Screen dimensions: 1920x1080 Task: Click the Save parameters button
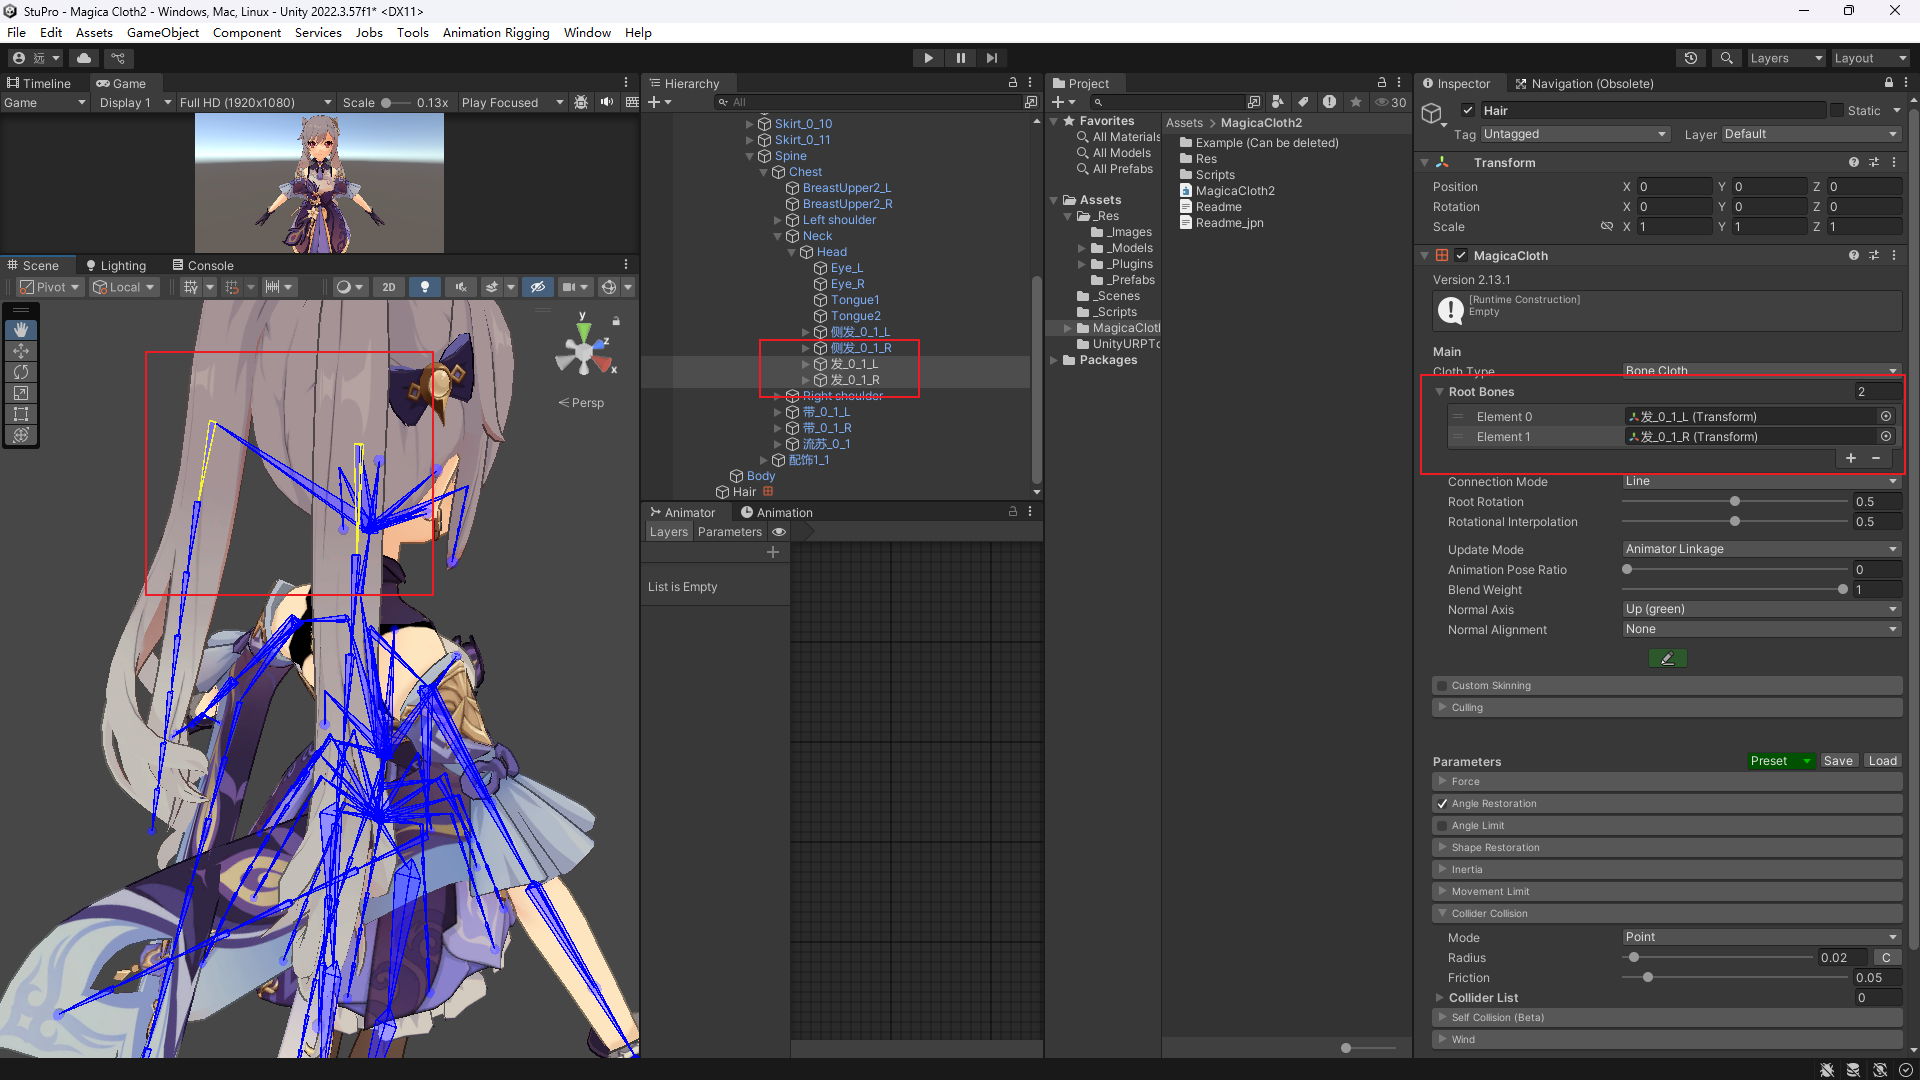(1838, 761)
